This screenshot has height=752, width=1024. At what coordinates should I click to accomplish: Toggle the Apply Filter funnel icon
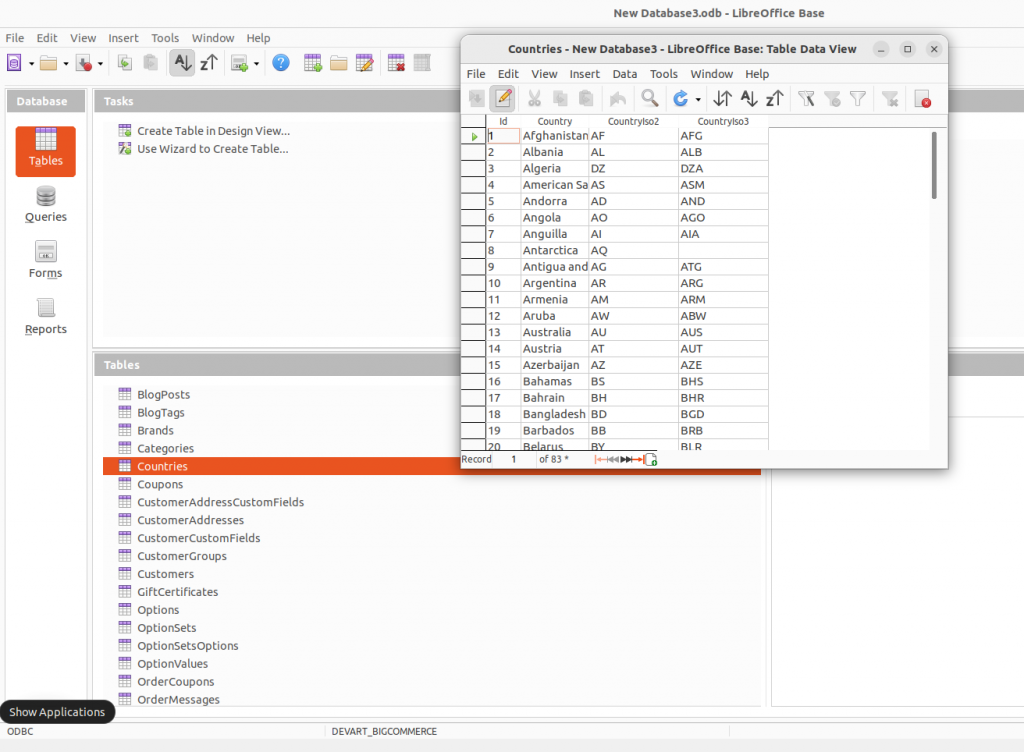click(x=832, y=99)
